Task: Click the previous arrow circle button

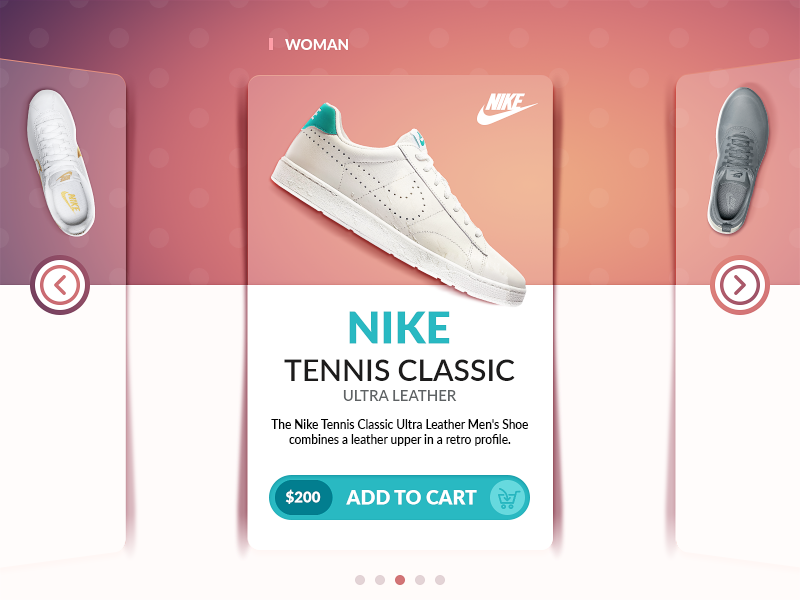Action: tap(60, 285)
